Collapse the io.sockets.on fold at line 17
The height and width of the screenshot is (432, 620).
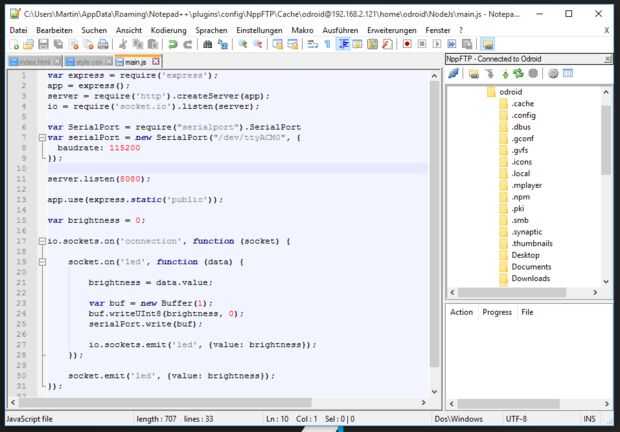41,241
